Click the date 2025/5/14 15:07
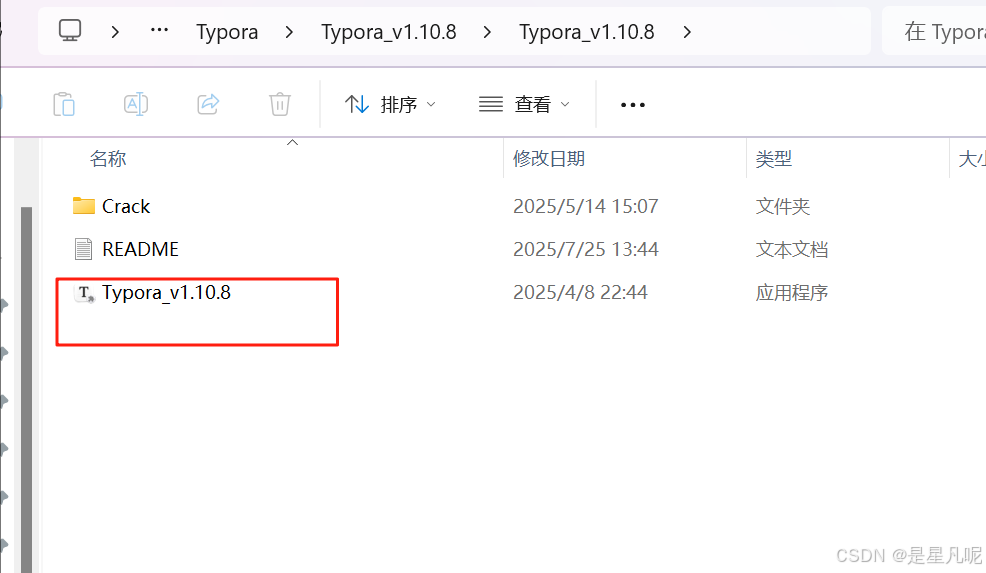986x573 pixels. coord(585,206)
